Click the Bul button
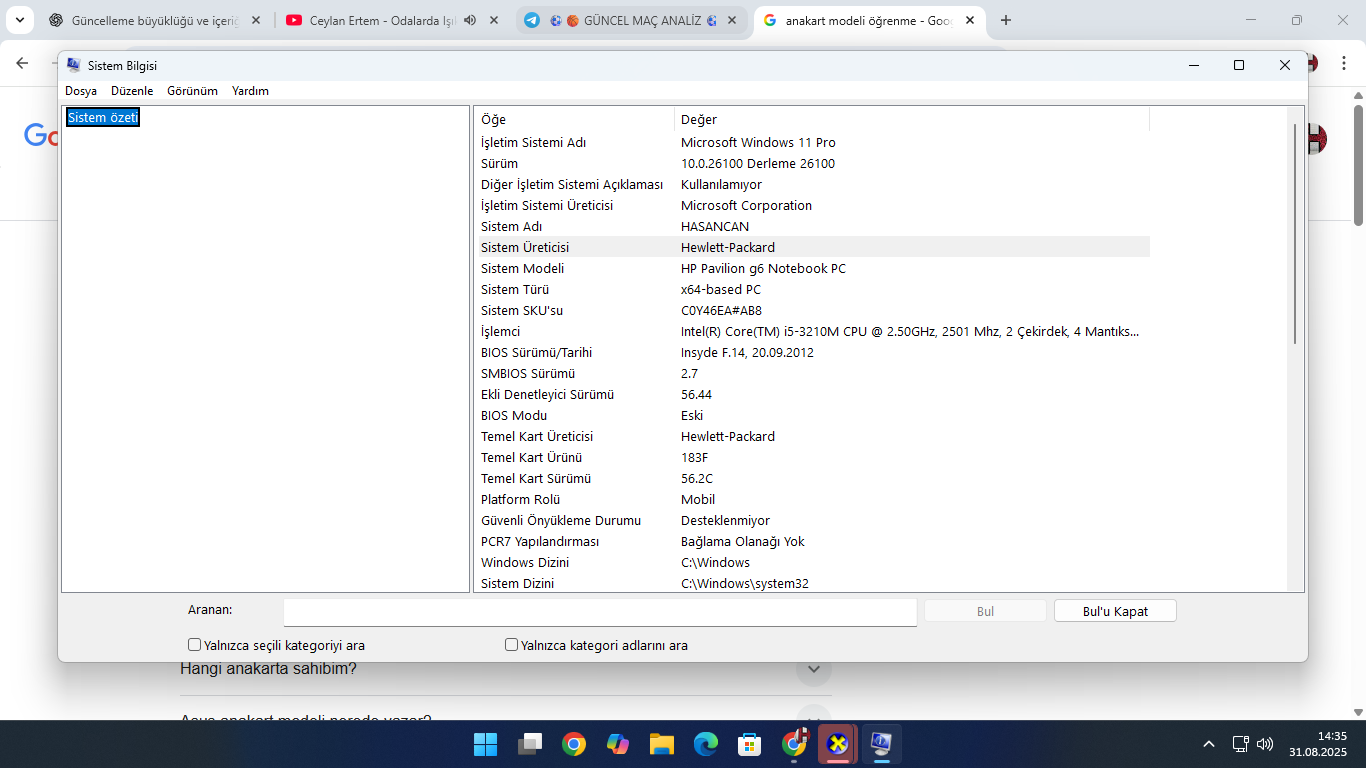This screenshot has width=1366, height=768. (985, 611)
